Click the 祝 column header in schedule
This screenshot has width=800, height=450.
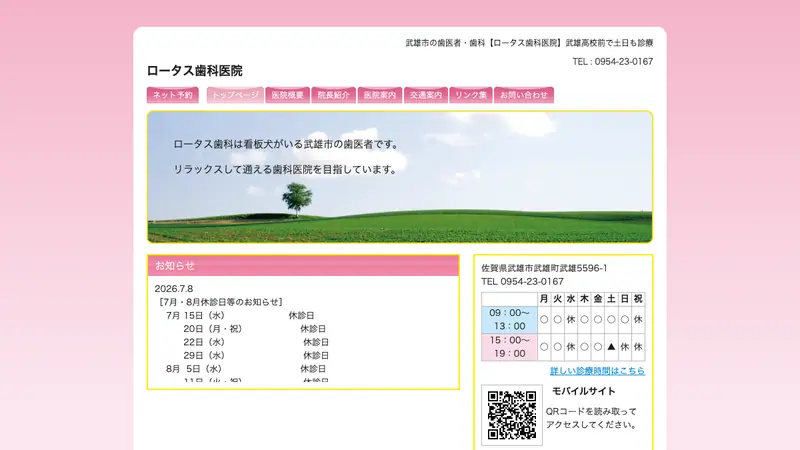click(638, 299)
